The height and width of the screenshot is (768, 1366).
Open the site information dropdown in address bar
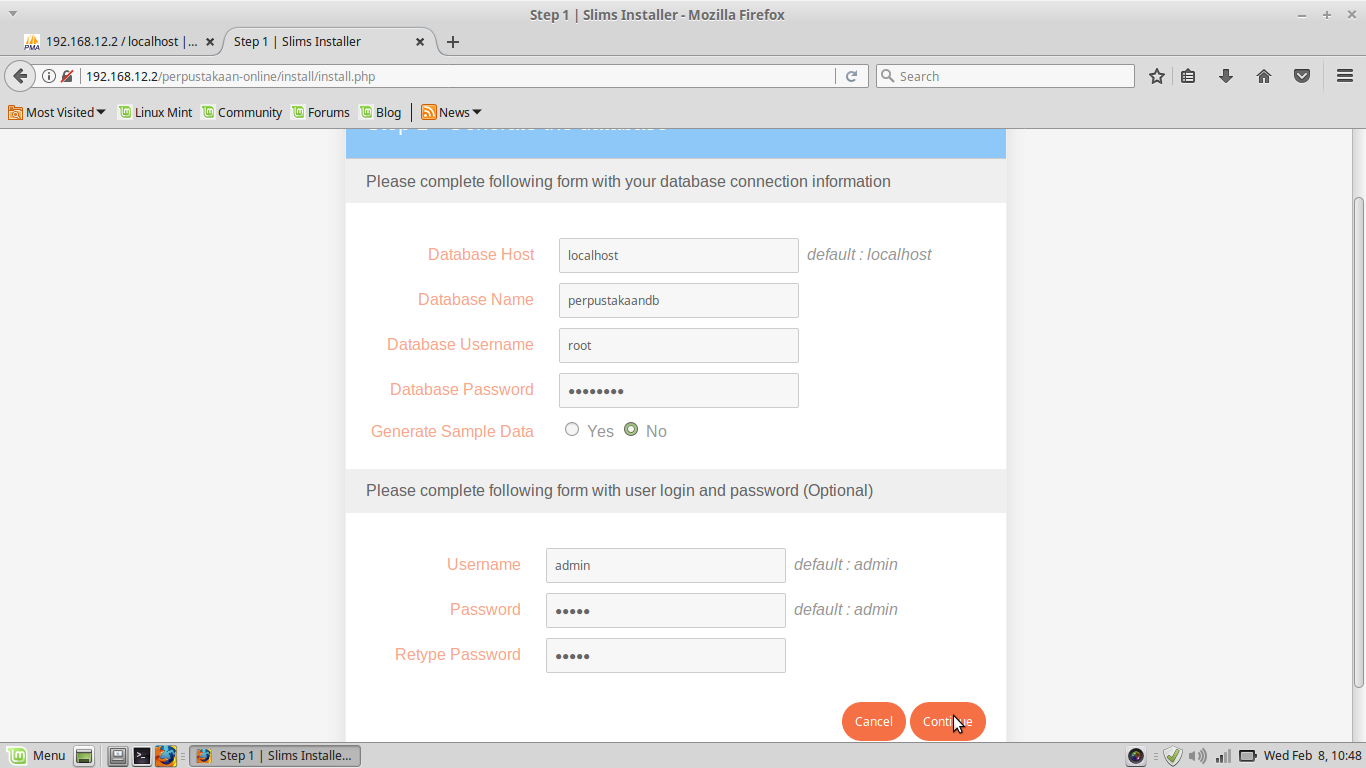(x=49, y=76)
